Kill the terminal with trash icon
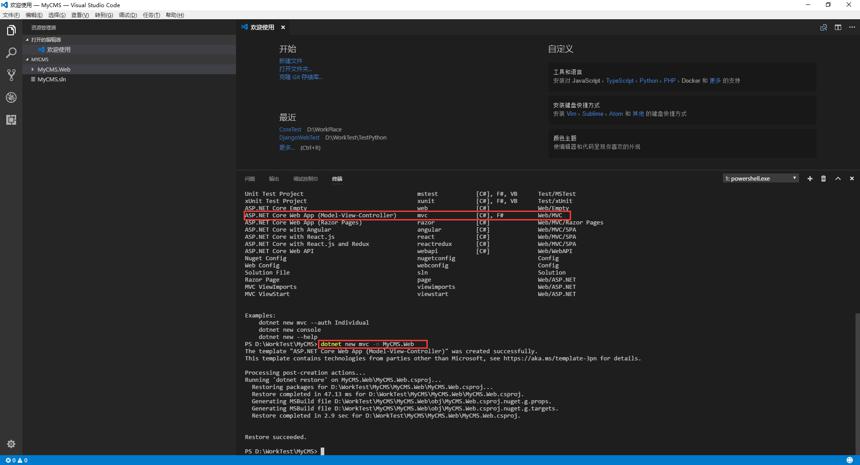 (x=823, y=179)
